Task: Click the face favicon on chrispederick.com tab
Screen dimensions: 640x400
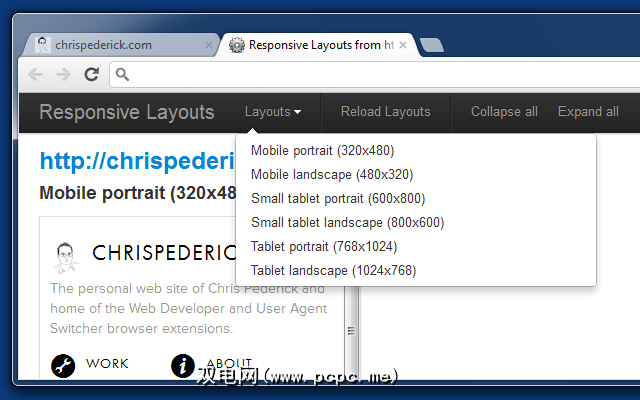Action: [42, 45]
